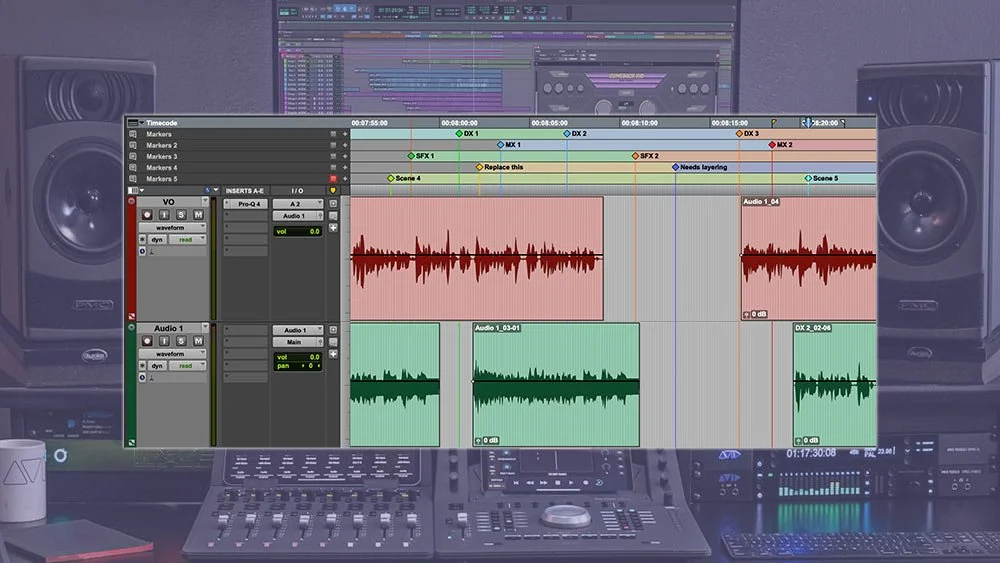This screenshot has width=1000, height=563.
Task: Click the Timecode ruler label
Action: pos(161,122)
